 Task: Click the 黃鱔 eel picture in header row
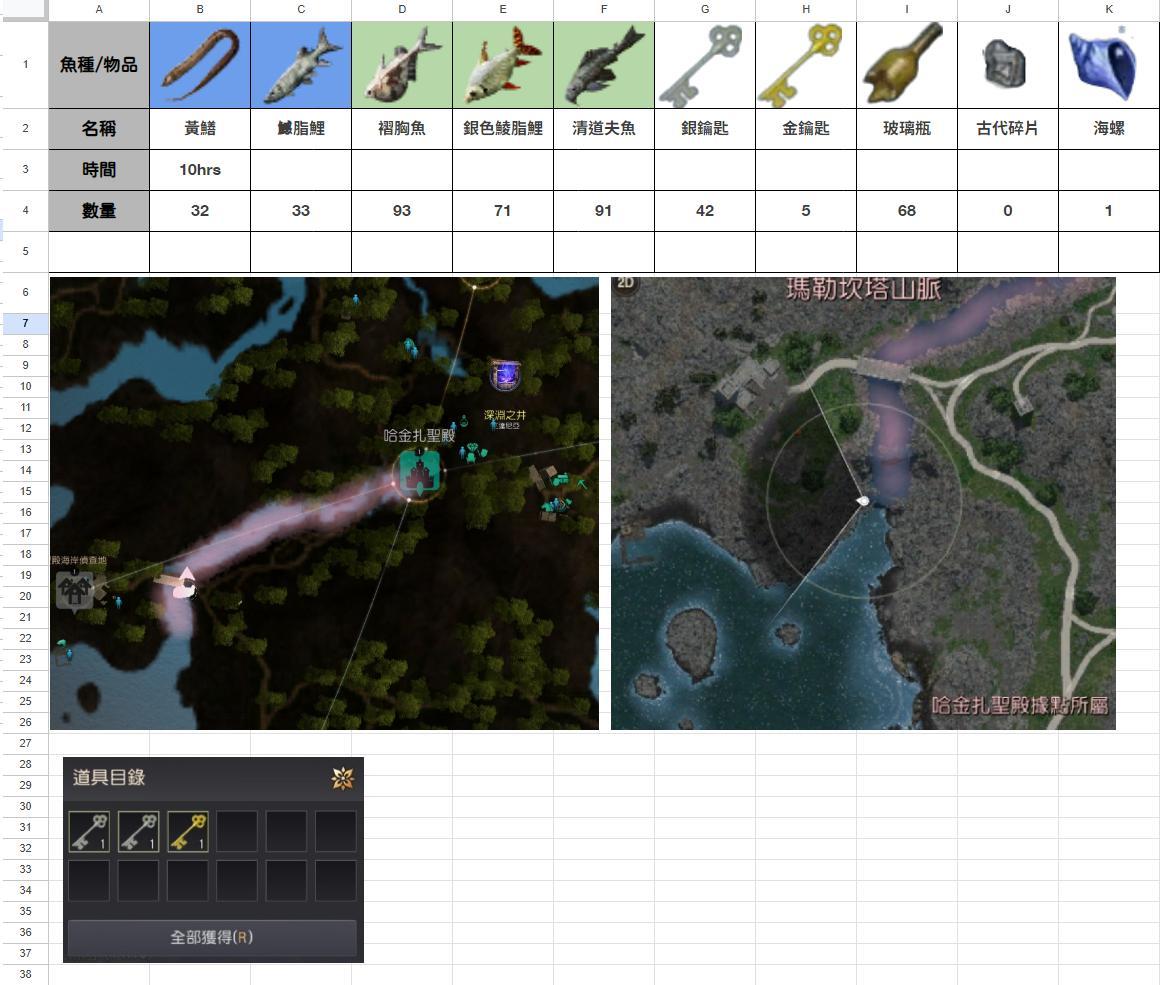(x=200, y=65)
